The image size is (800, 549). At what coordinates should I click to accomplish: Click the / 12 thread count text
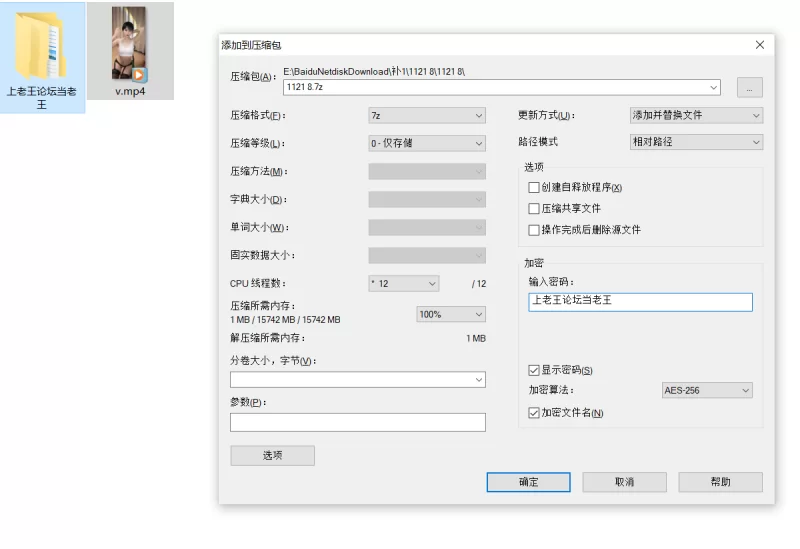click(479, 284)
